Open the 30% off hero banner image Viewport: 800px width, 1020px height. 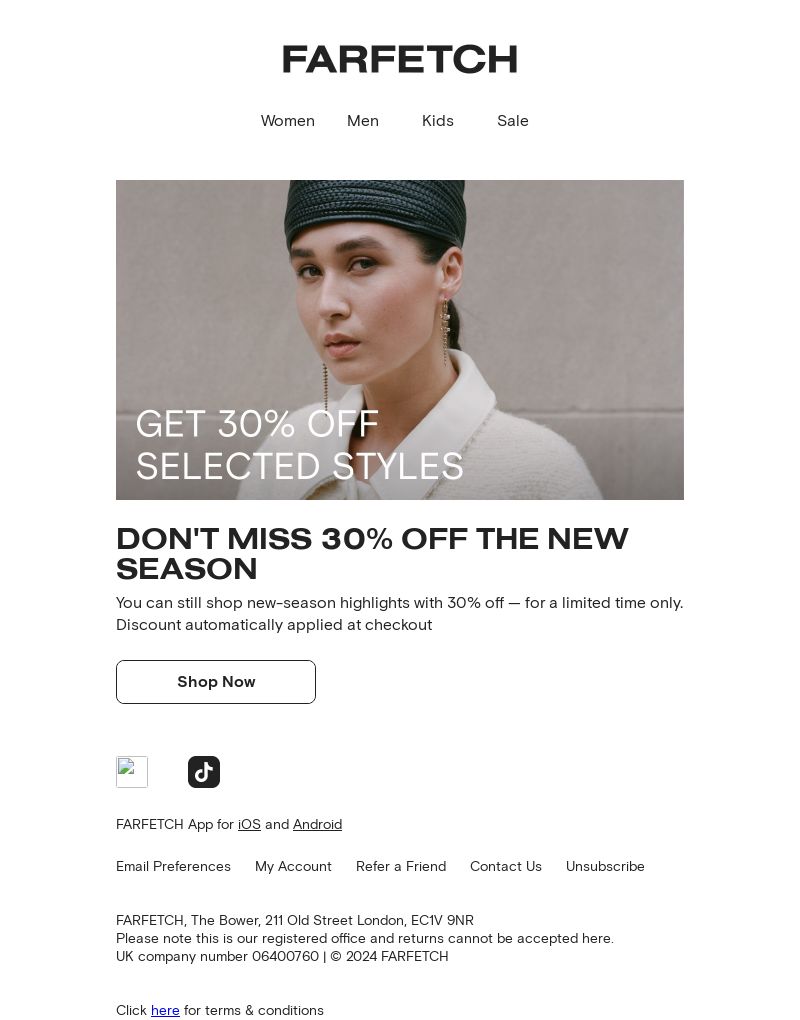pyautogui.click(x=399, y=340)
